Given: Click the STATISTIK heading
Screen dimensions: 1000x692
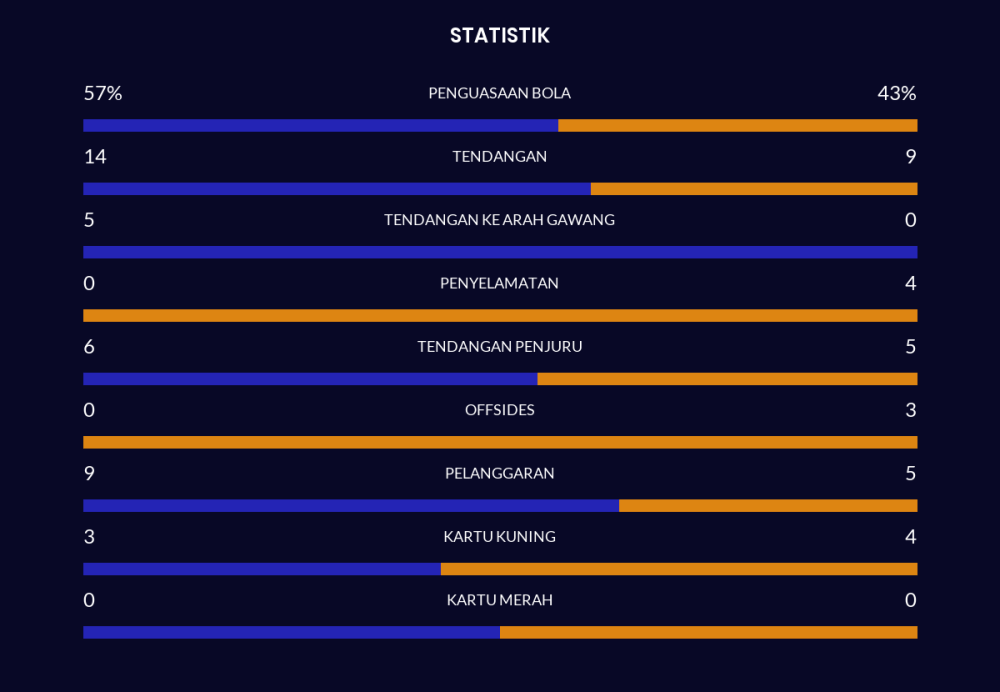Looking at the screenshot, I should tap(499, 36).
